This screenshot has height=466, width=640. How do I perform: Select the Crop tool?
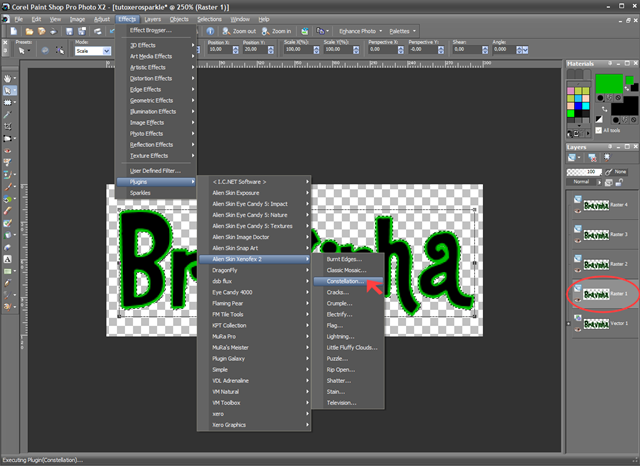pyautogui.click(x=7, y=126)
